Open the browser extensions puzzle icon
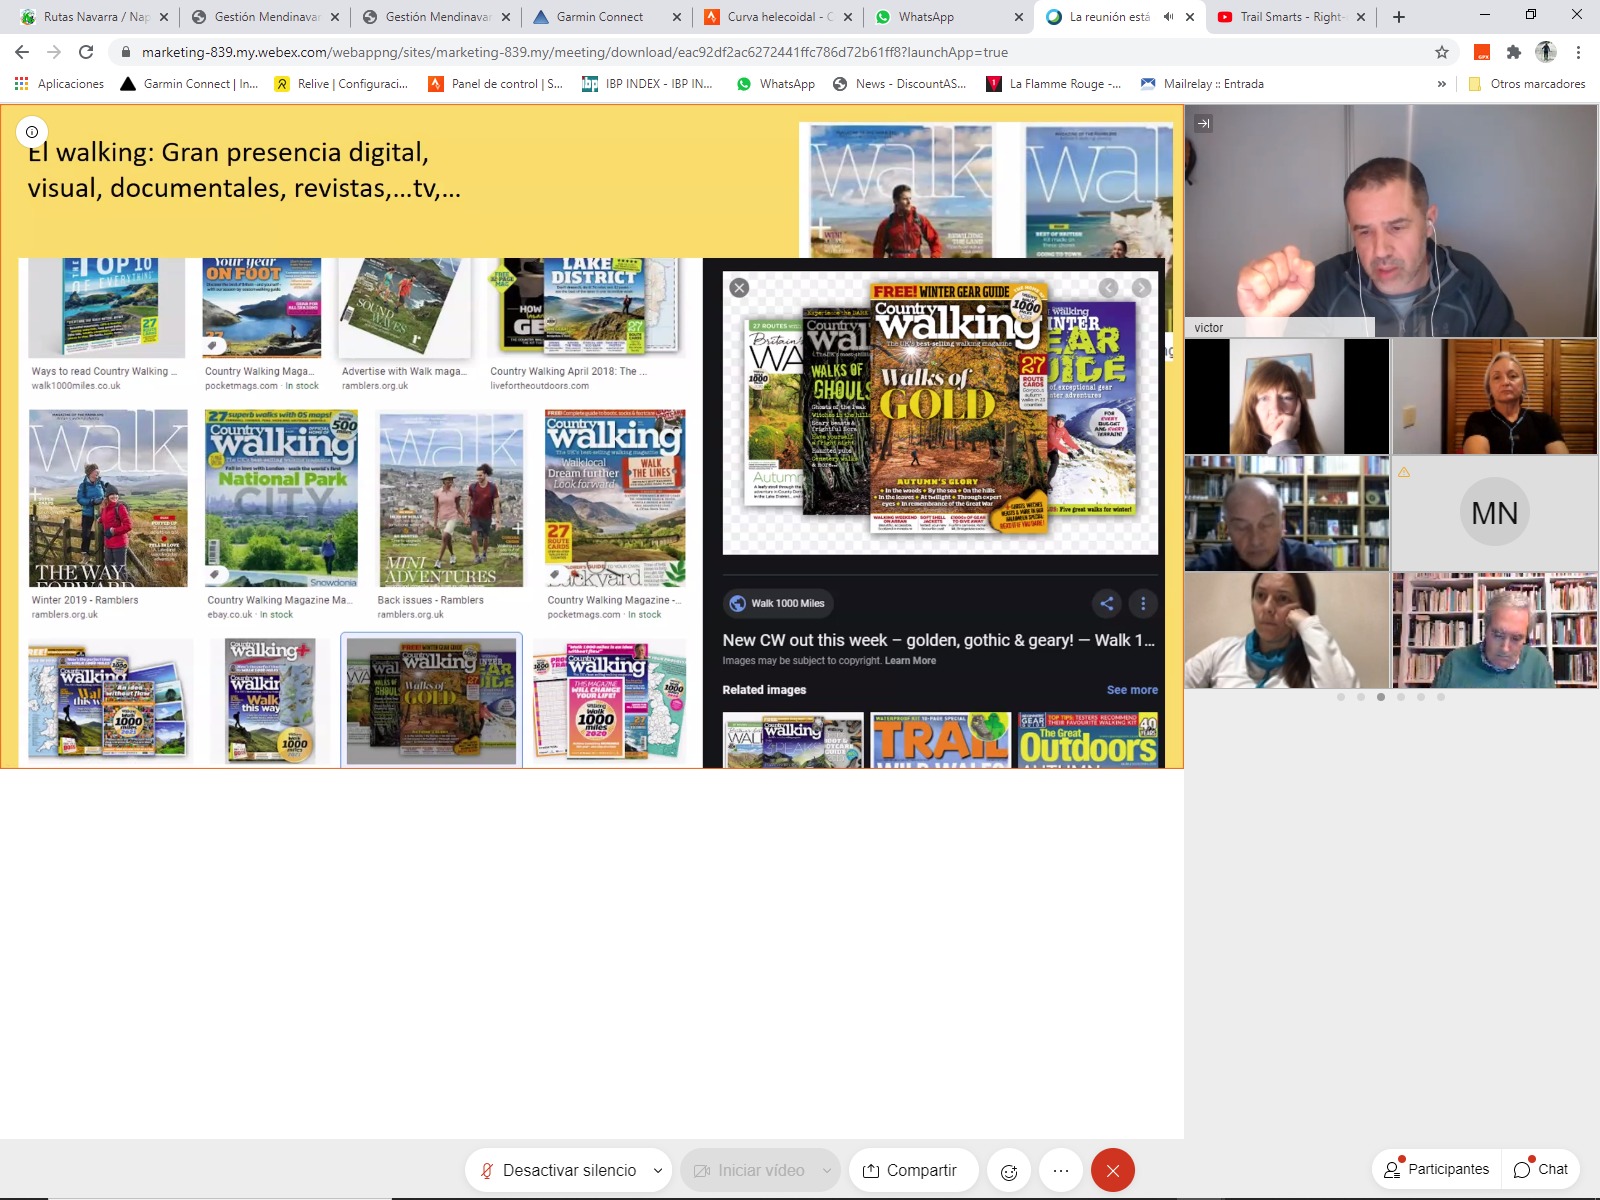1600x1200 pixels. point(1514,52)
